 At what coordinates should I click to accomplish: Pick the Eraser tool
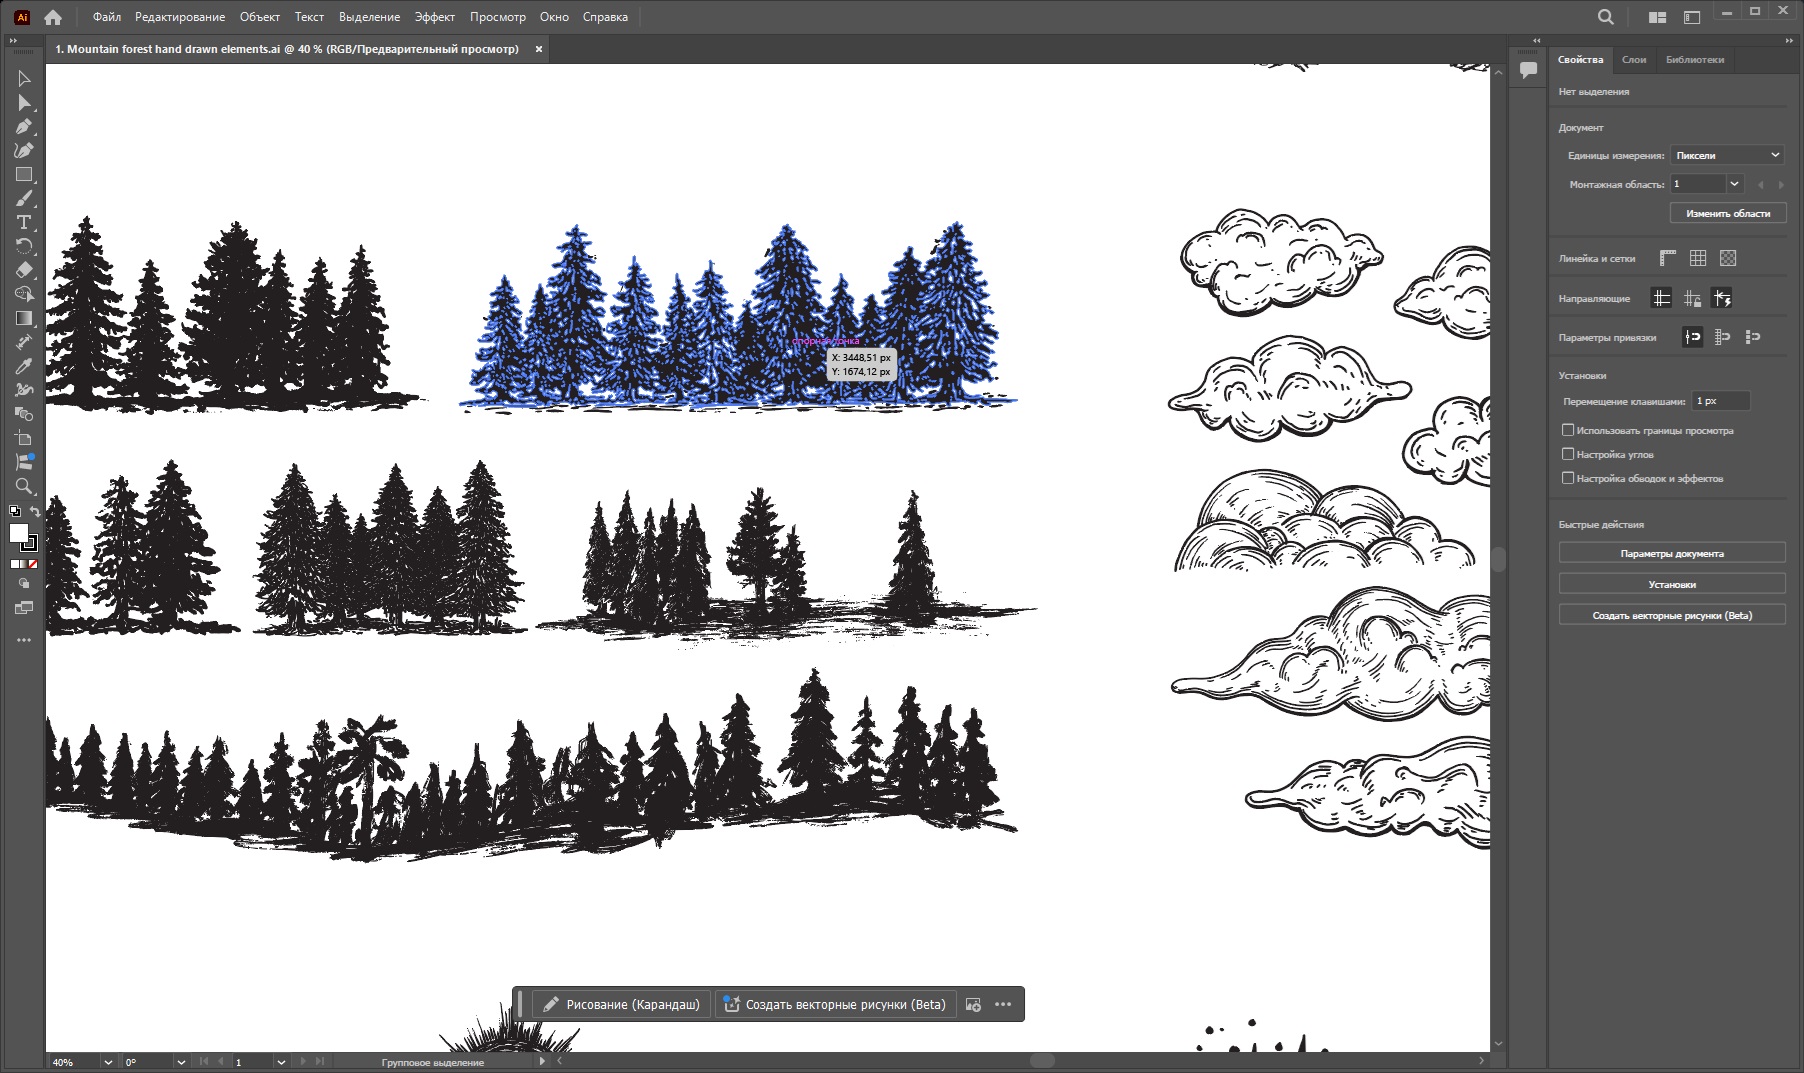point(24,270)
